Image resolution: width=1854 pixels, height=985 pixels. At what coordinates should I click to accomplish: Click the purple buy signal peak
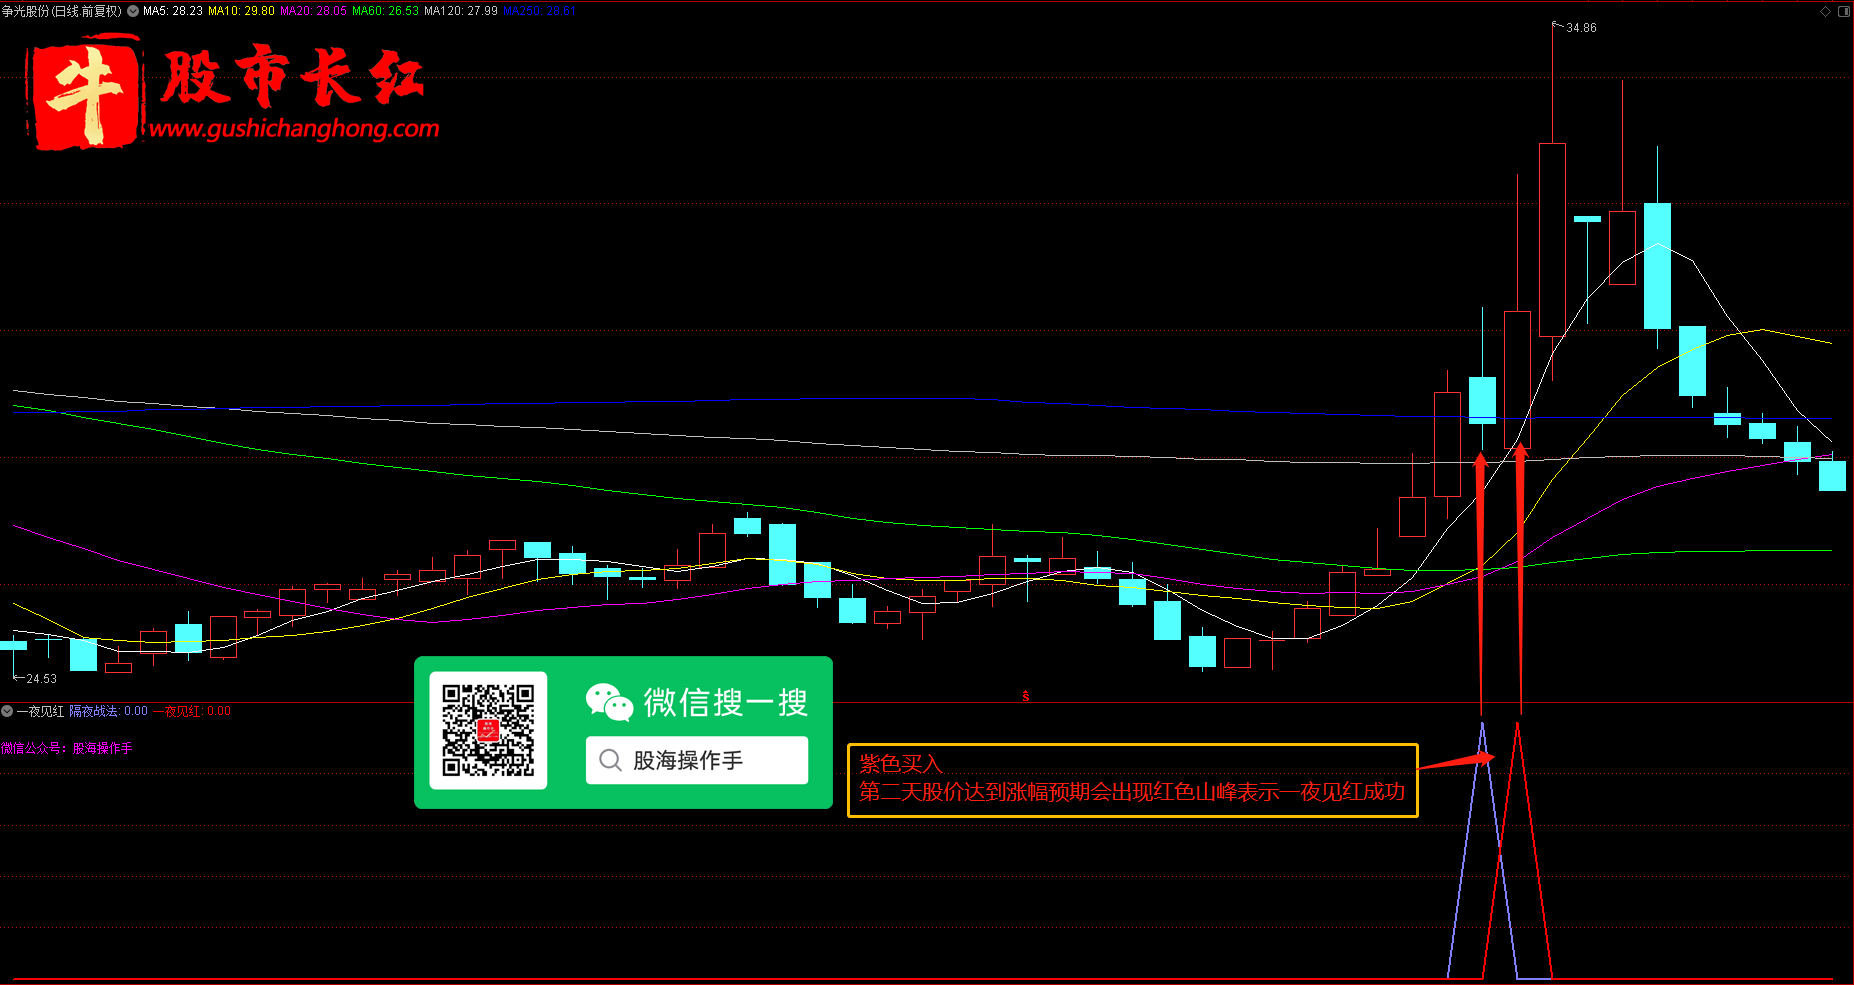pyautogui.click(x=1482, y=727)
